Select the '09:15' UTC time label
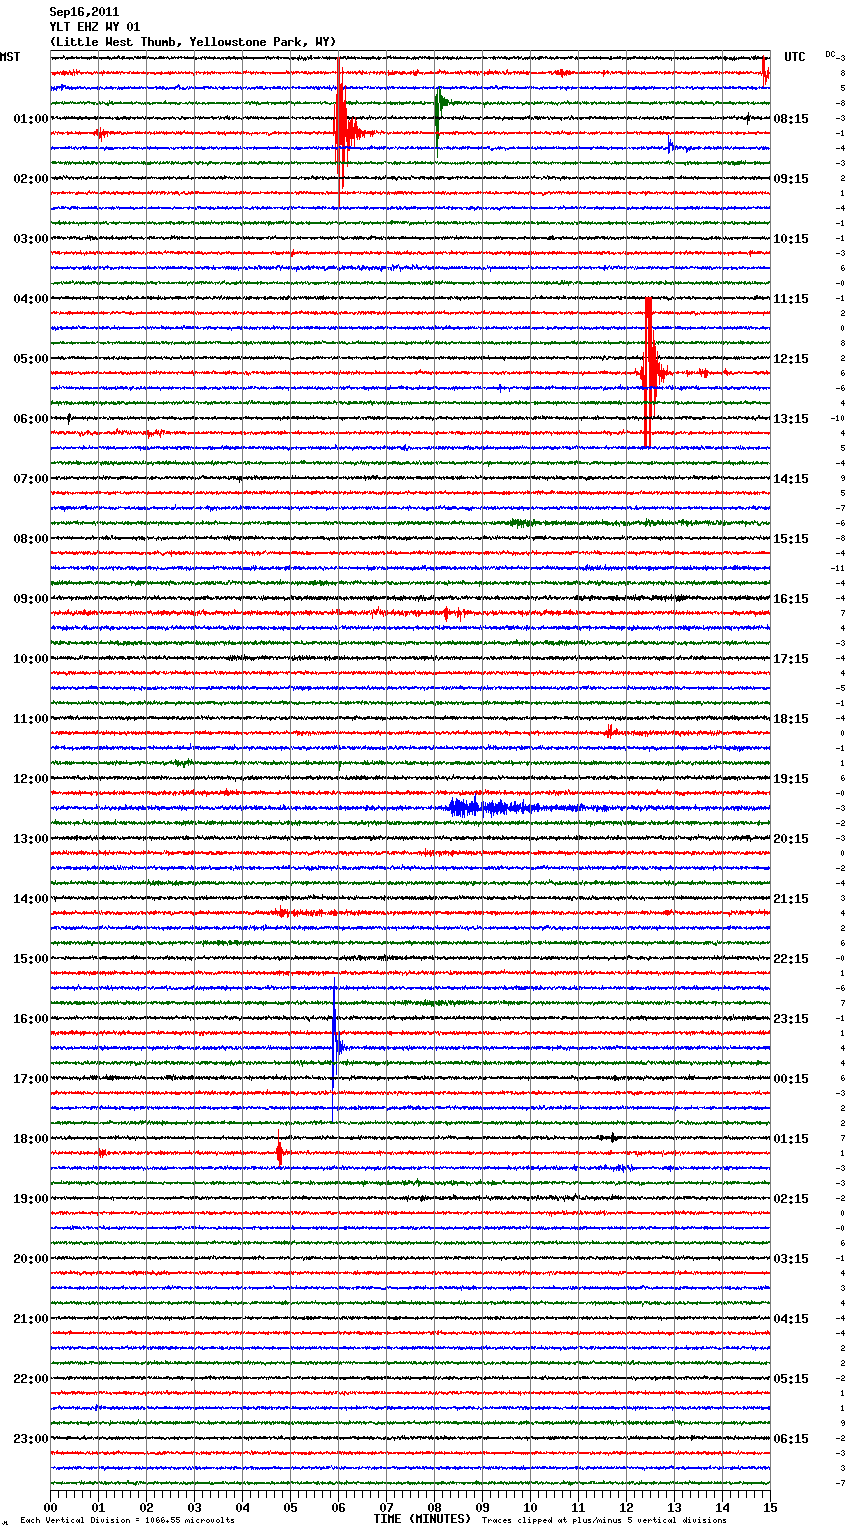The height and width of the screenshot is (1534, 850). tap(791, 179)
